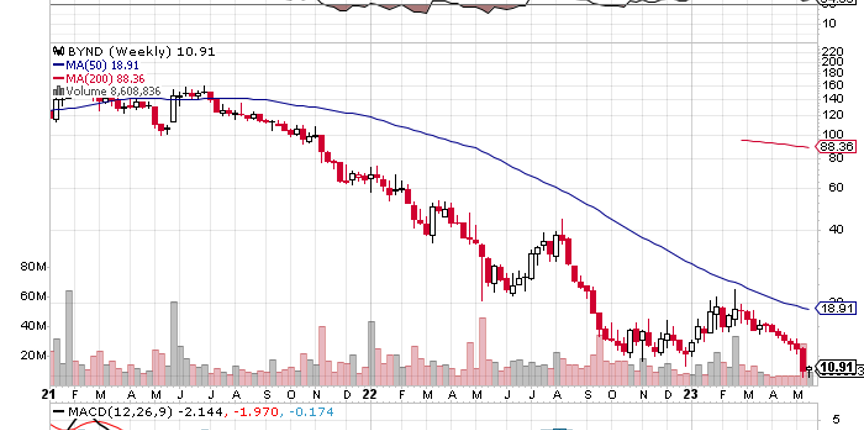Click the volume bars icon in legend
Image resolution: width=864 pixels, height=430 pixels.
pos(56,90)
